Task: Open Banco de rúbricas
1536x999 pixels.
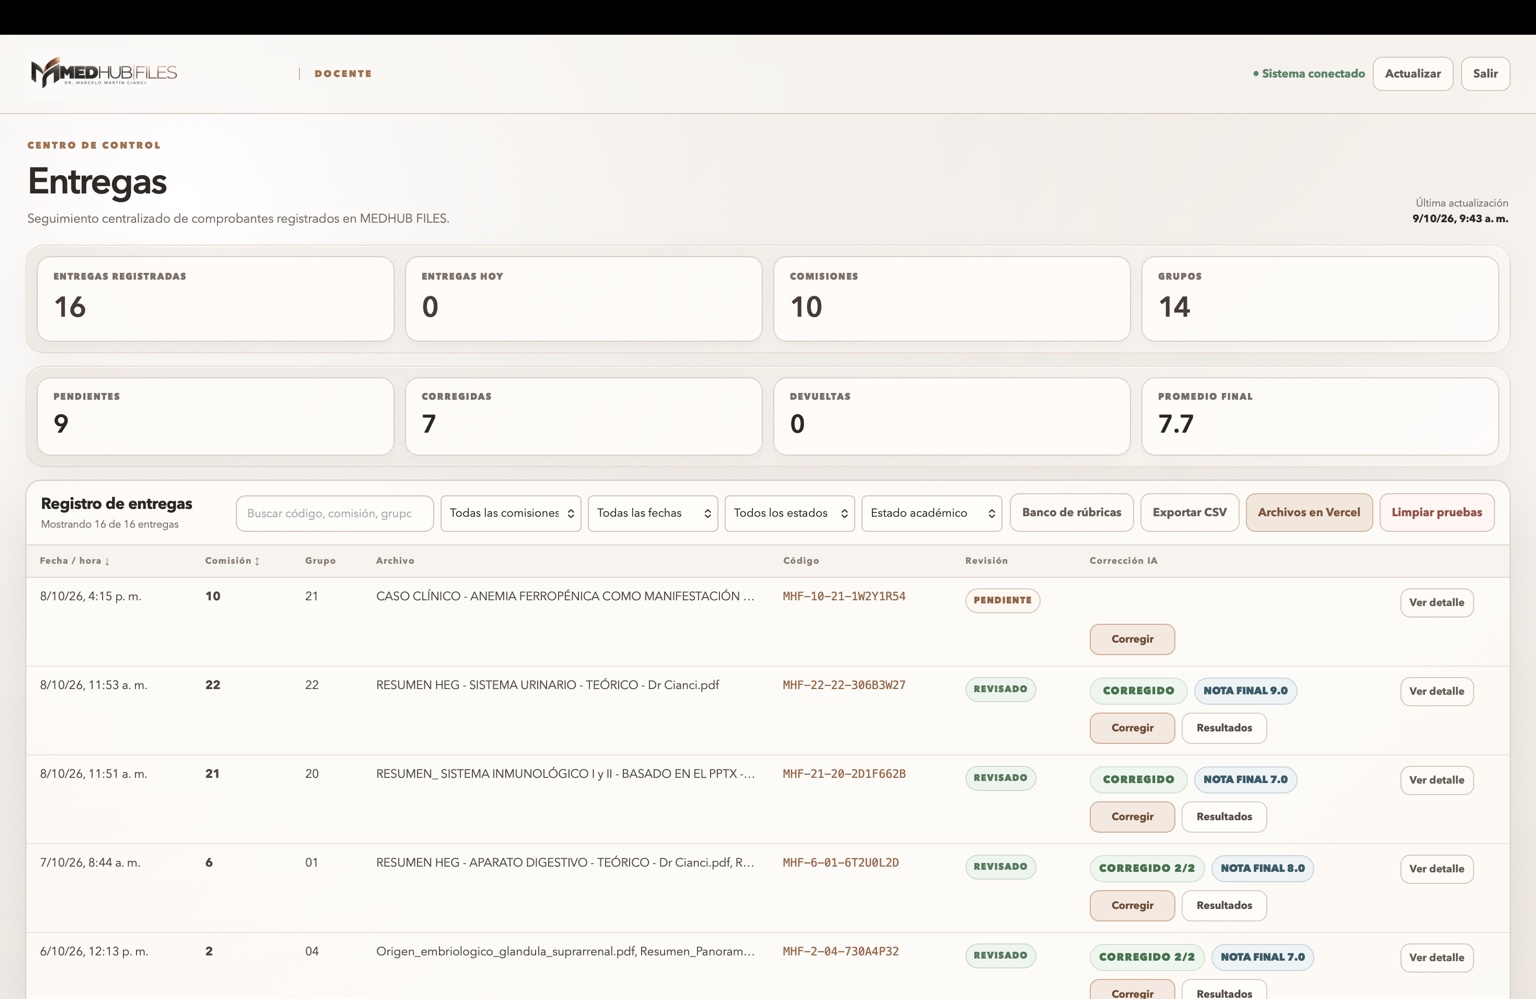Action: [x=1072, y=512]
